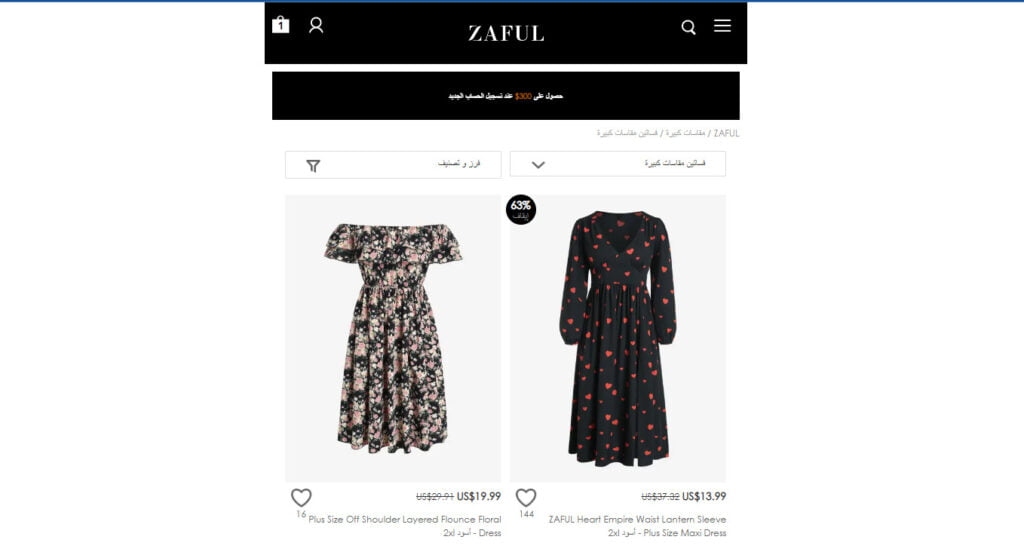
Task: Favorite the heart print maxi dress
Action: coord(526,498)
